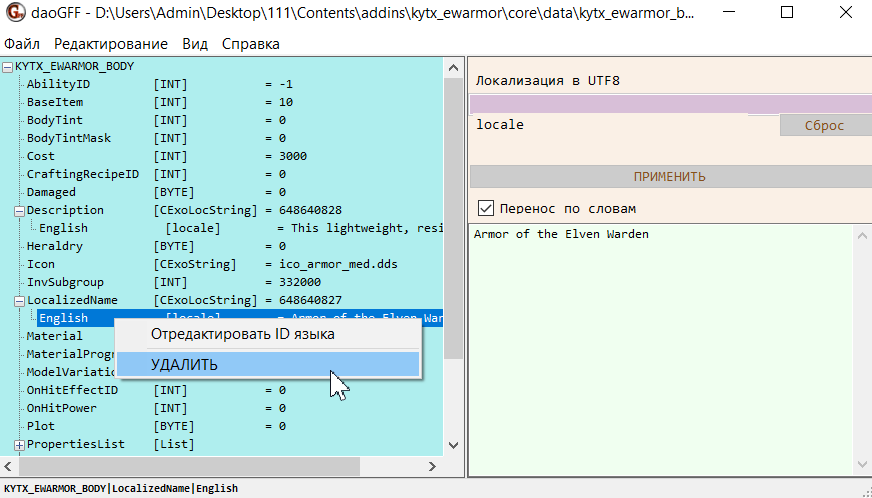
Task: Select the KYTX_EWARMOR_BODY root row
Action: tap(75, 66)
